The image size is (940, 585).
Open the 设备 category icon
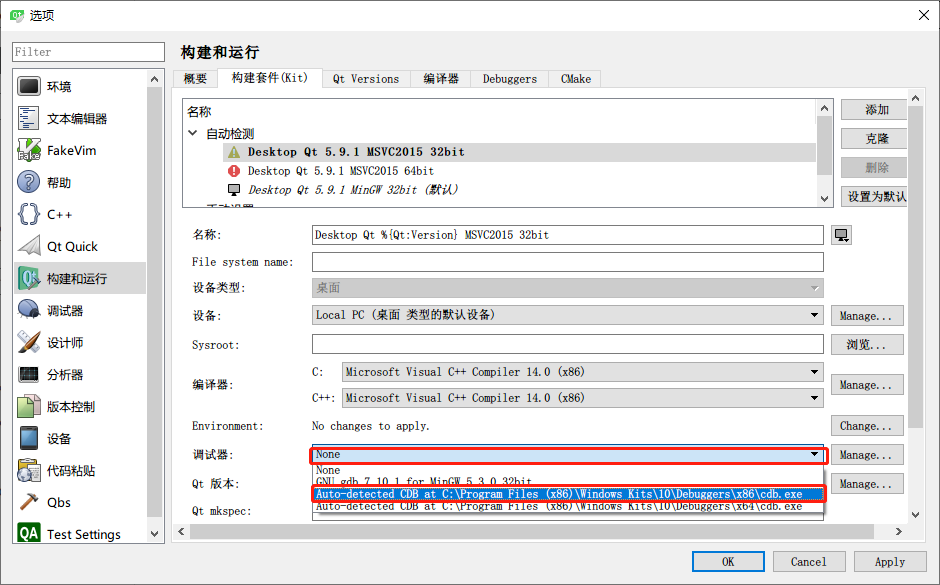tap(29, 438)
